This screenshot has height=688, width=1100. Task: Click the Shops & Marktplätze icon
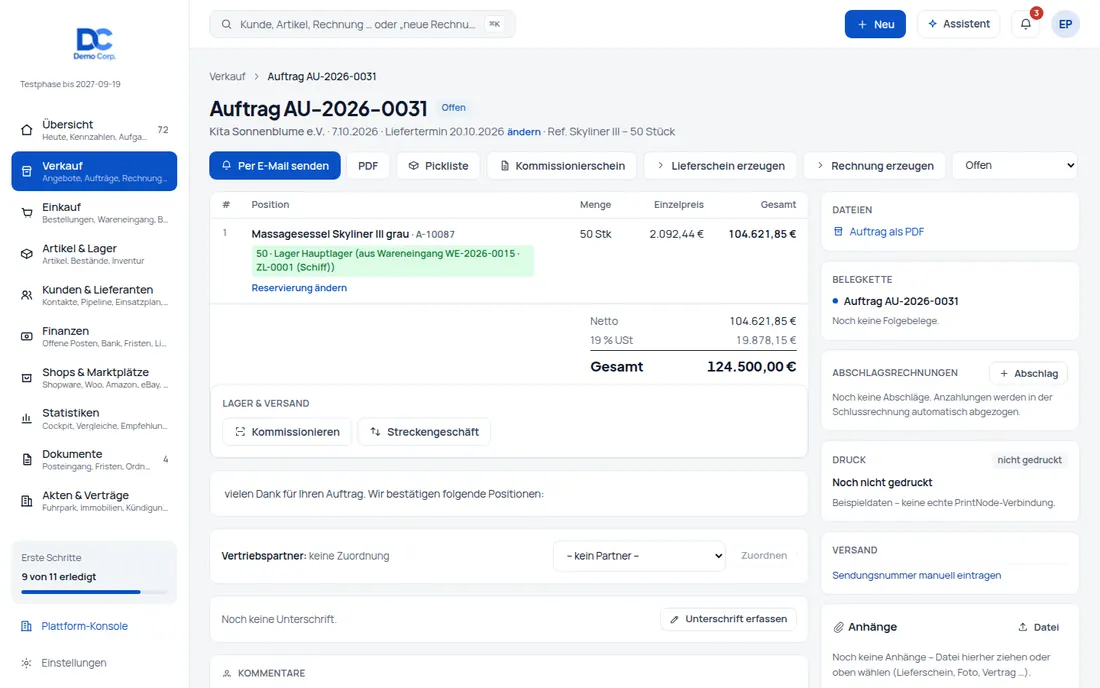tap(27, 378)
